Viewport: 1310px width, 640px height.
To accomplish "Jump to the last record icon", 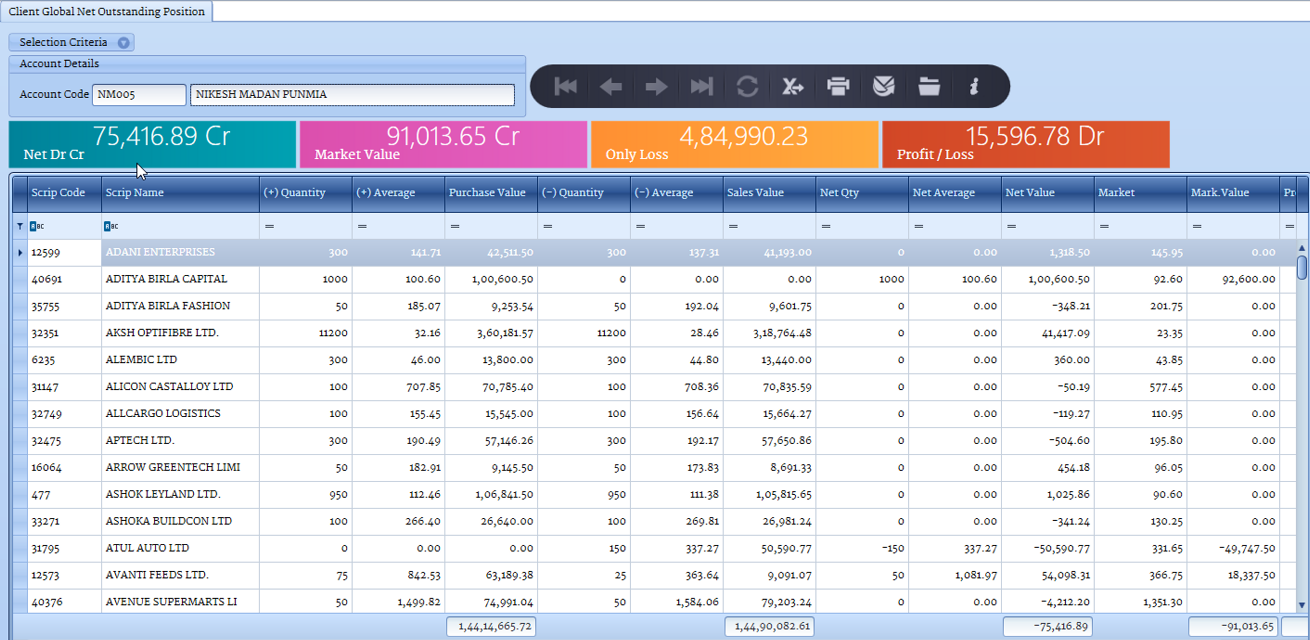I will [702, 87].
